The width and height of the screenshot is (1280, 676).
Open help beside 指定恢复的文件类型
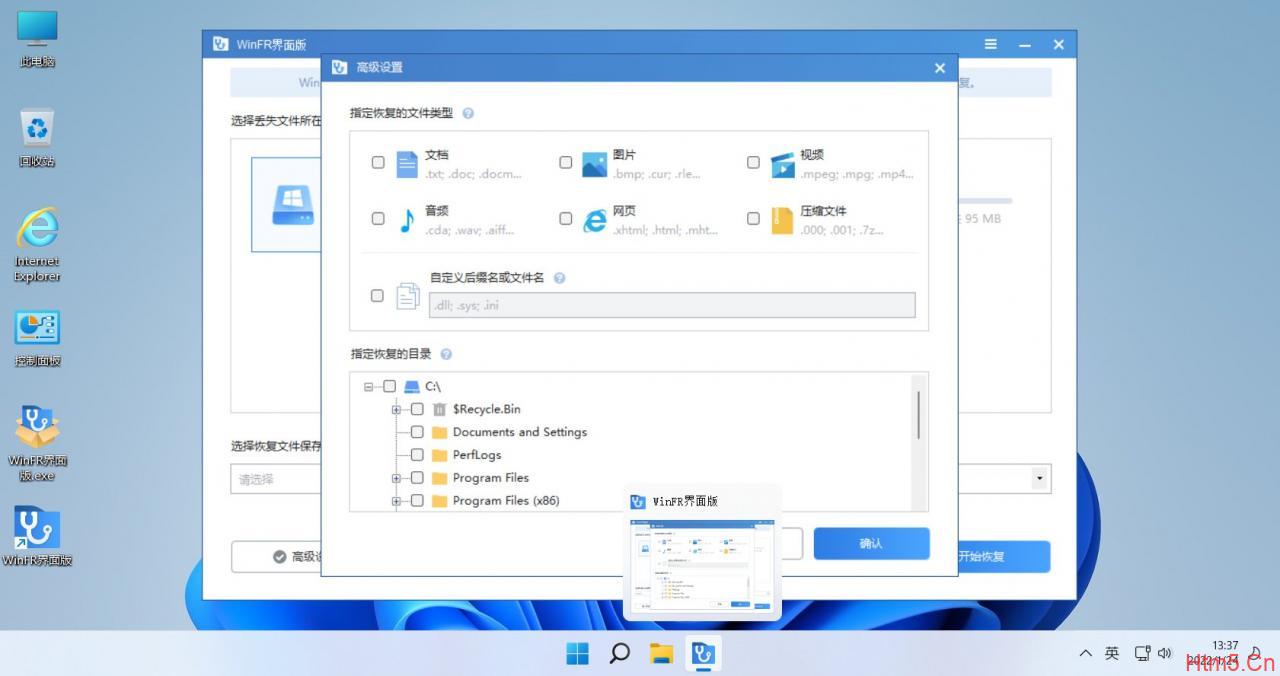[468, 114]
